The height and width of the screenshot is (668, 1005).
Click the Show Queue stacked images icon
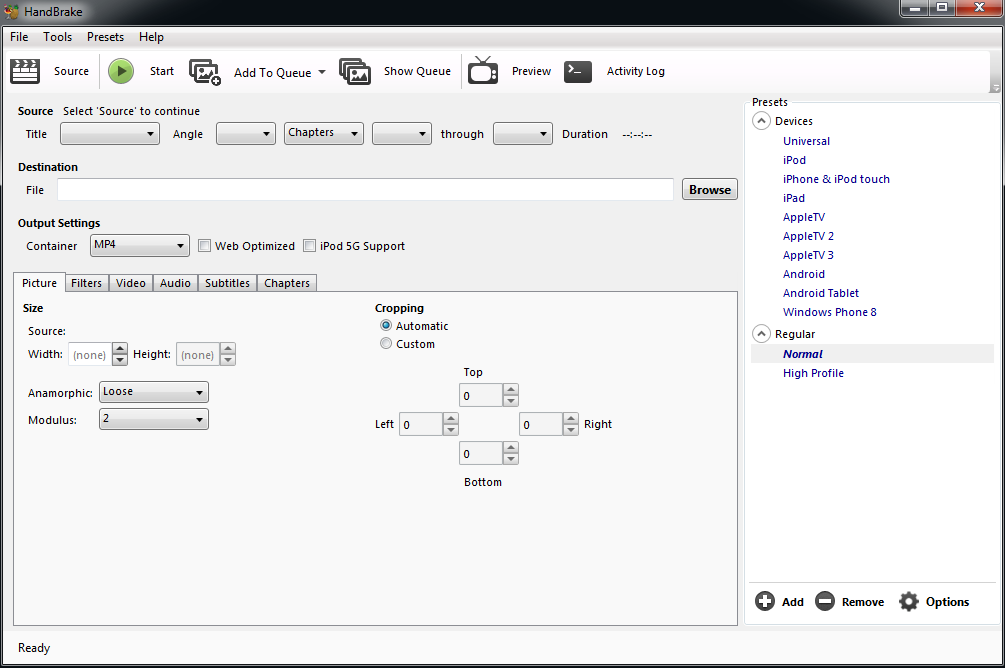(x=354, y=71)
